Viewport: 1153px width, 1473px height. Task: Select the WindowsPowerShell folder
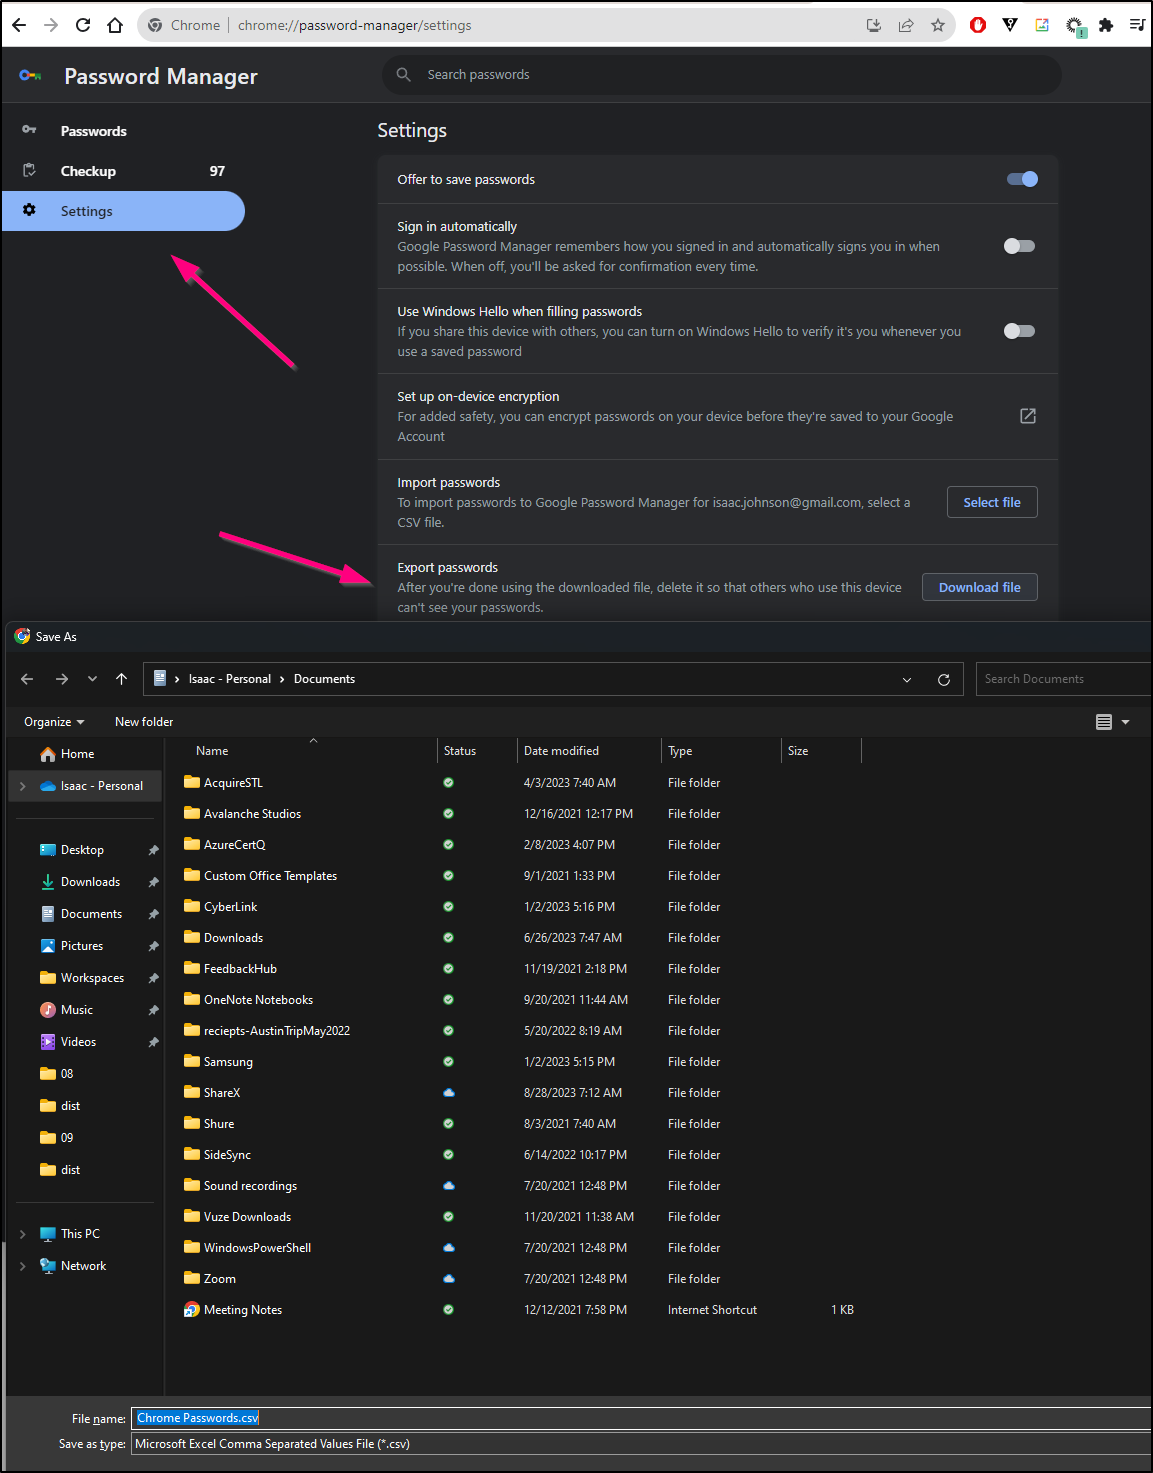257,1248
